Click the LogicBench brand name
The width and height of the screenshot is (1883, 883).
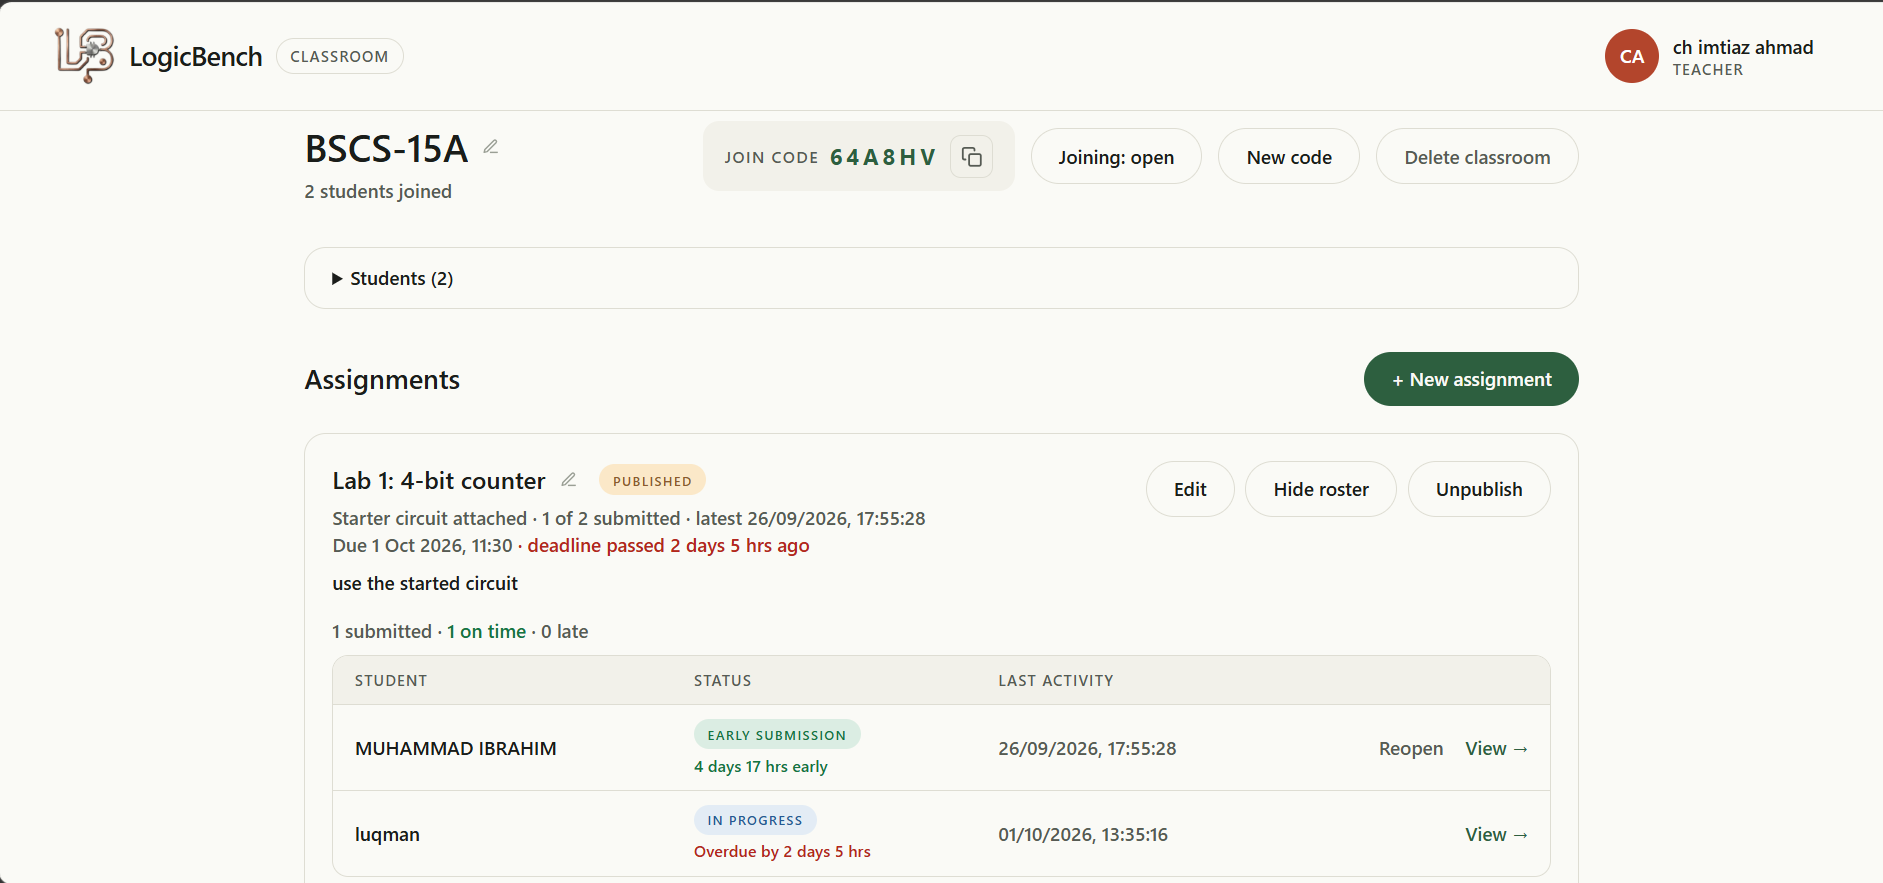[196, 57]
